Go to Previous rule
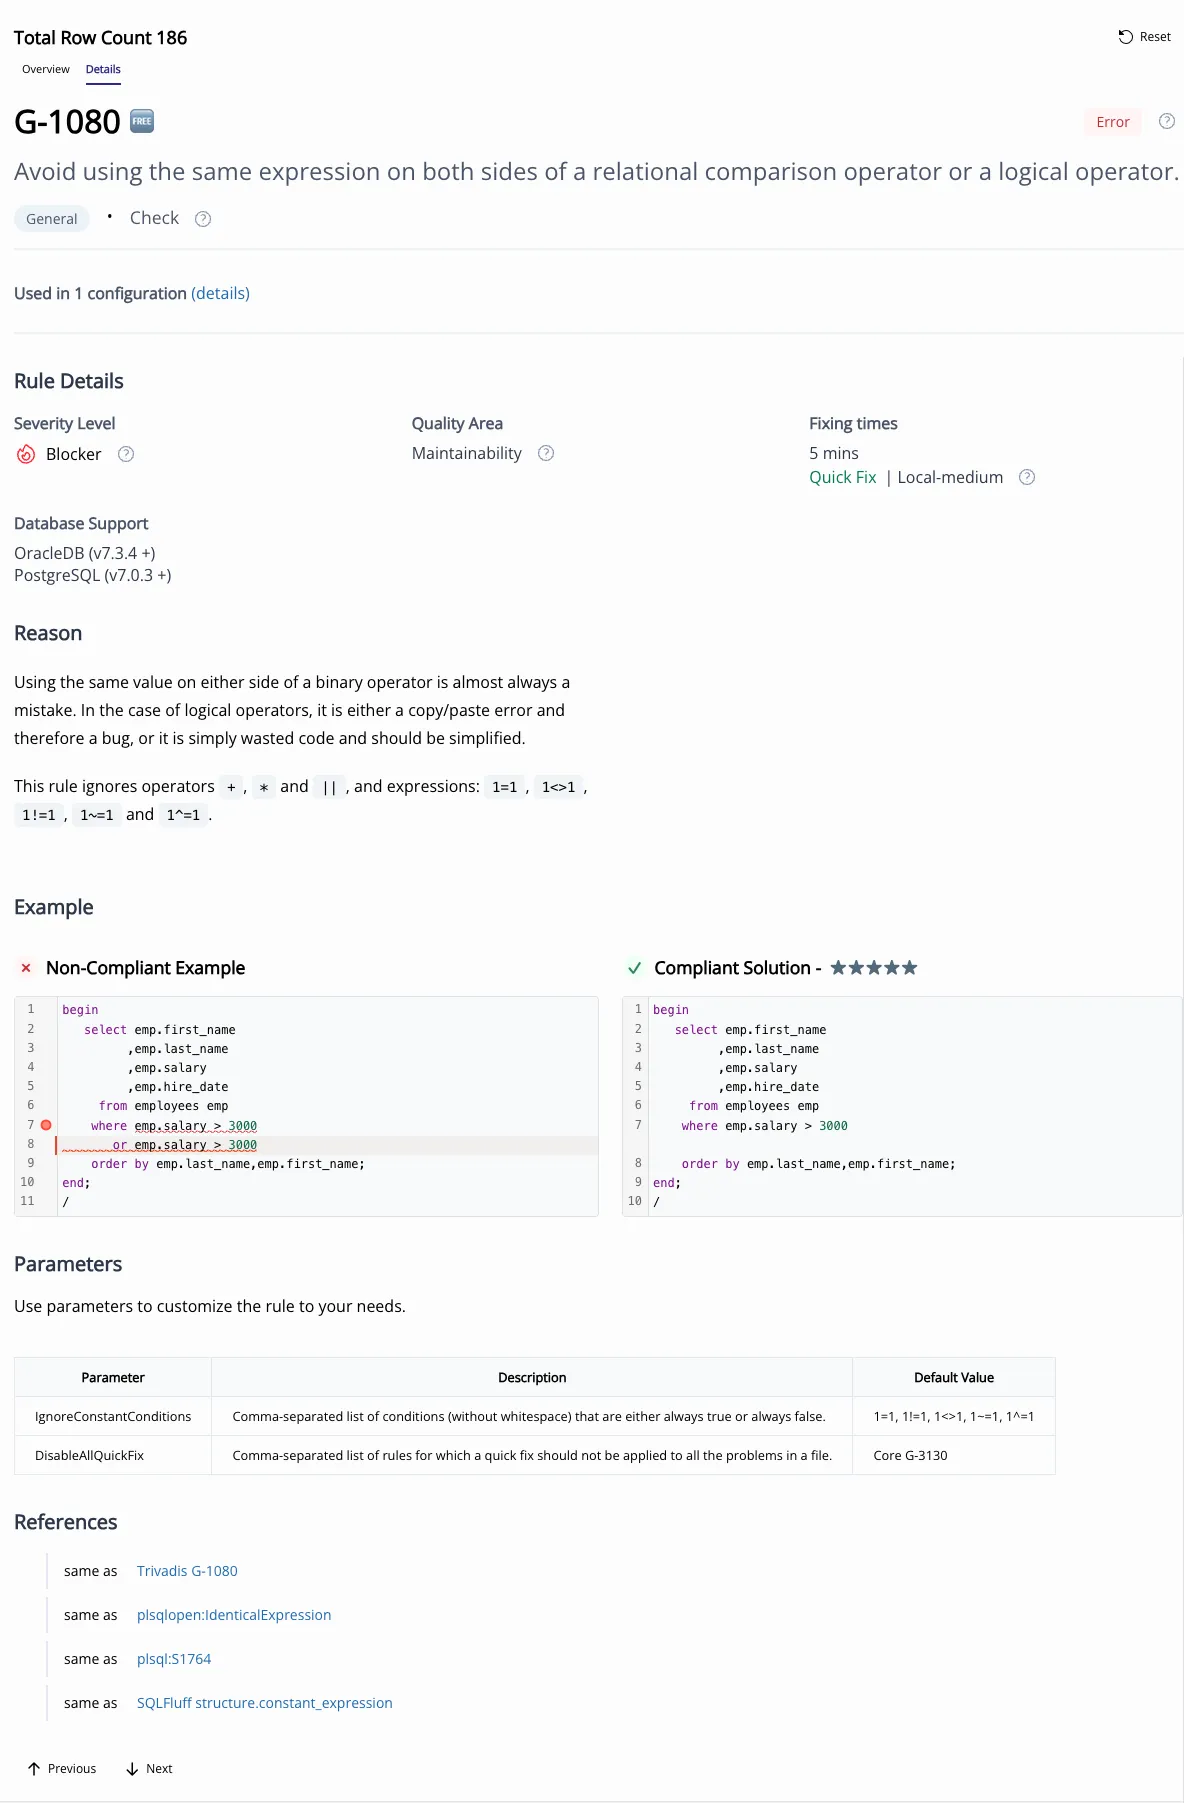The width and height of the screenshot is (1184, 1803). point(62,1769)
